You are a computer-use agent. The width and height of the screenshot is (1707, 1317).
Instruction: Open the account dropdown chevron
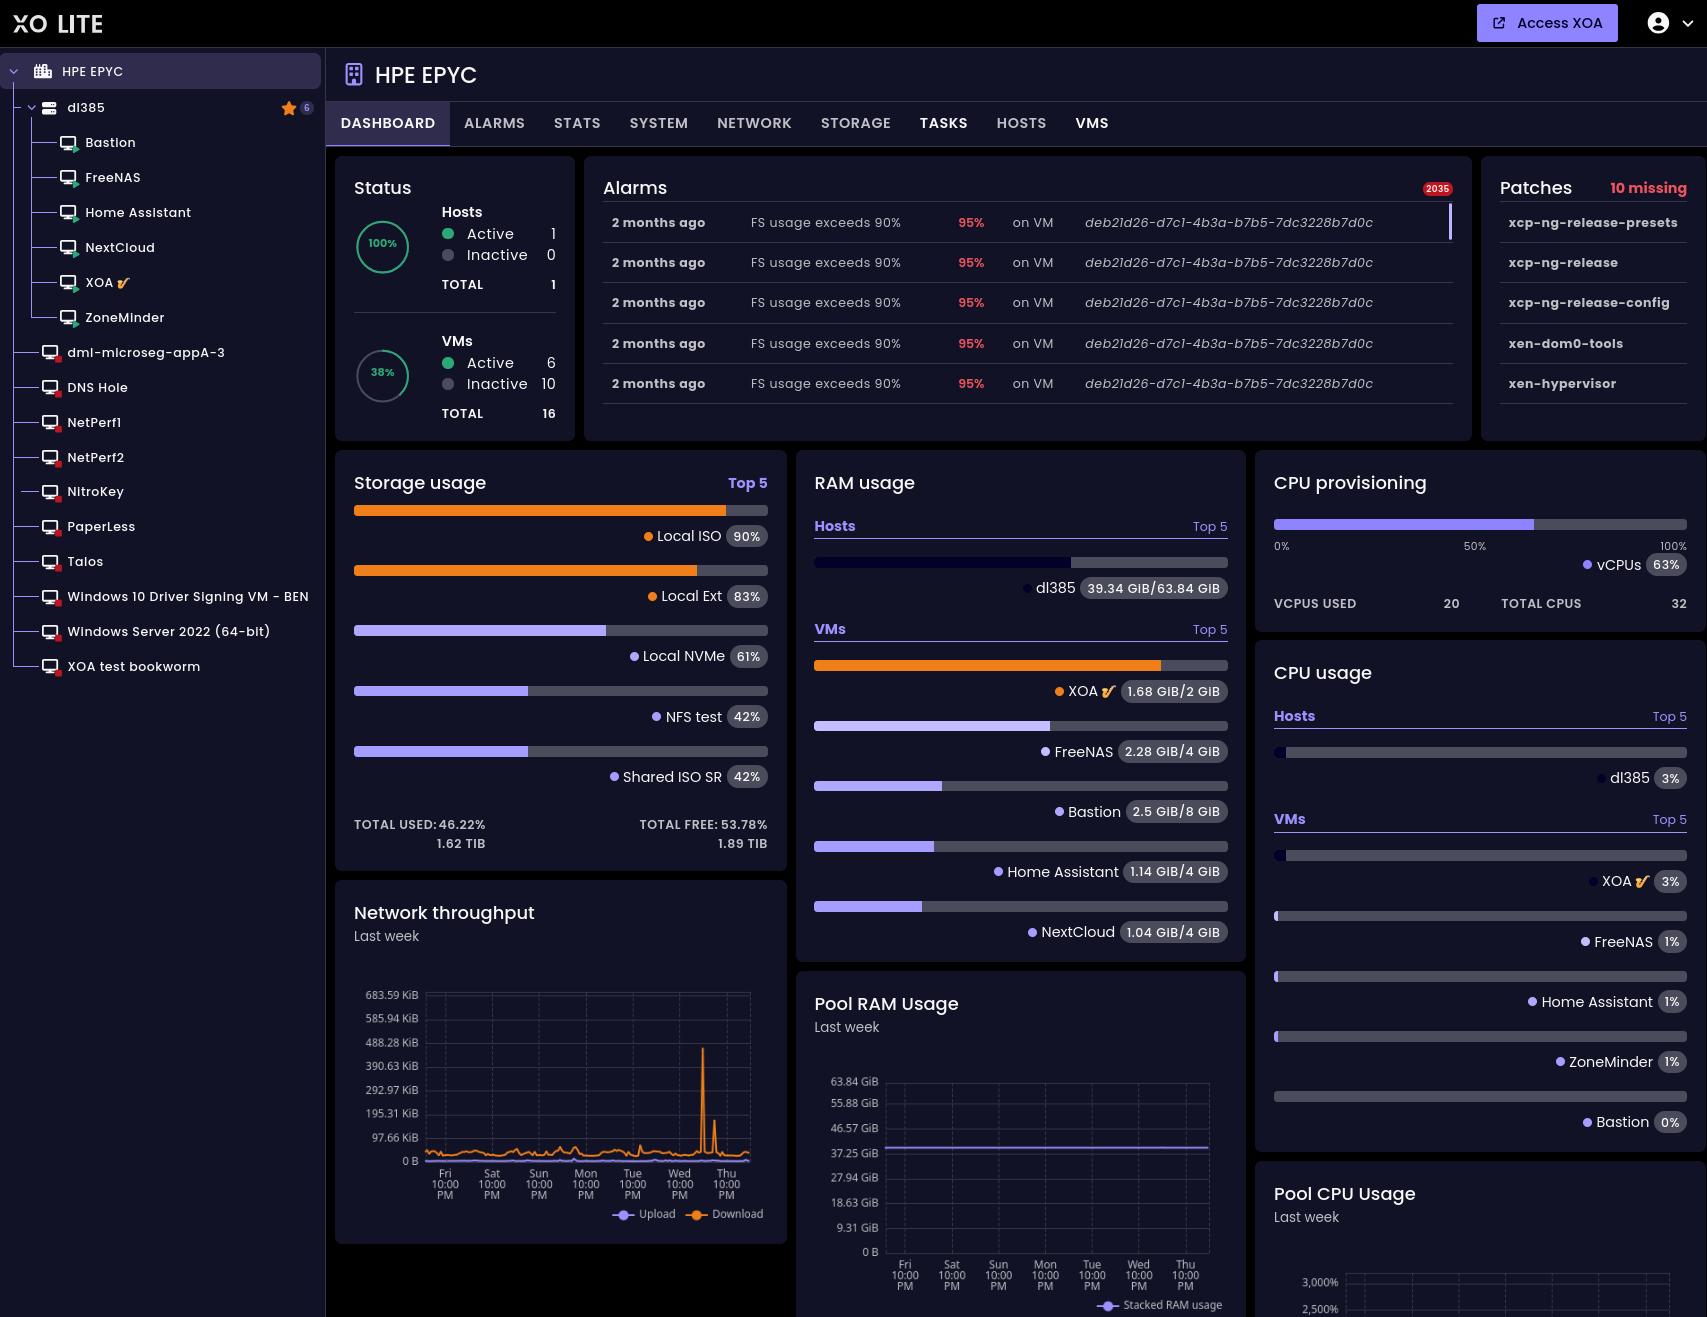tap(1688, 23)
